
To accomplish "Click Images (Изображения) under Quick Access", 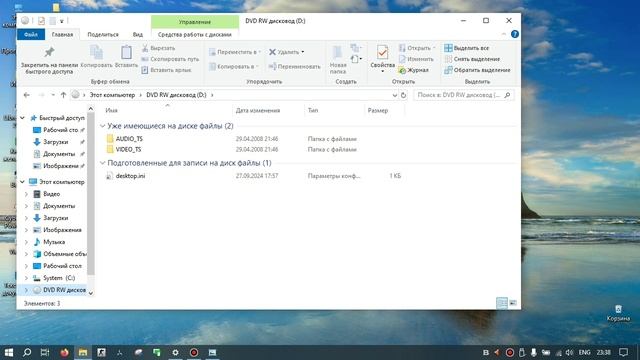I will (60, 166).
